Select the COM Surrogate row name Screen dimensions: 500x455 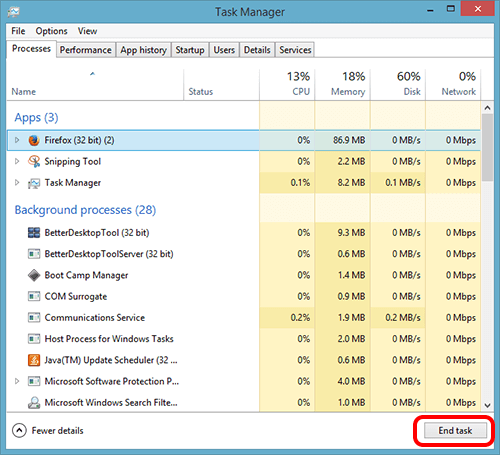(x=76, y=297)
